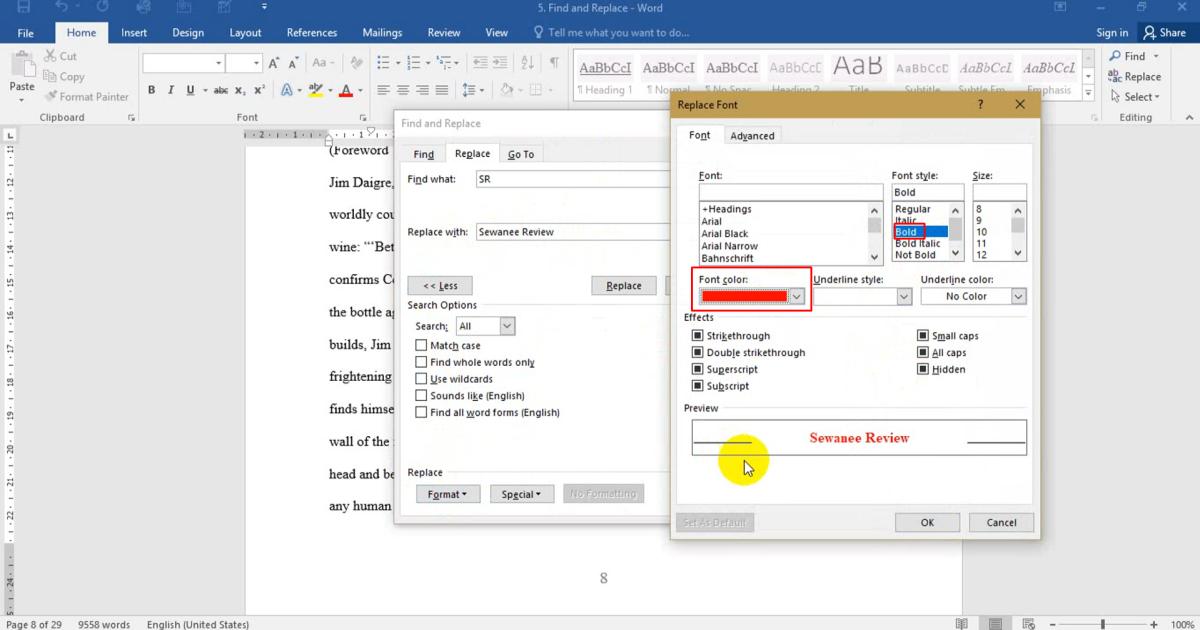Click OK in Replace Font dialog
This screenshot has width=1200, height=630.
pos(927,522)
